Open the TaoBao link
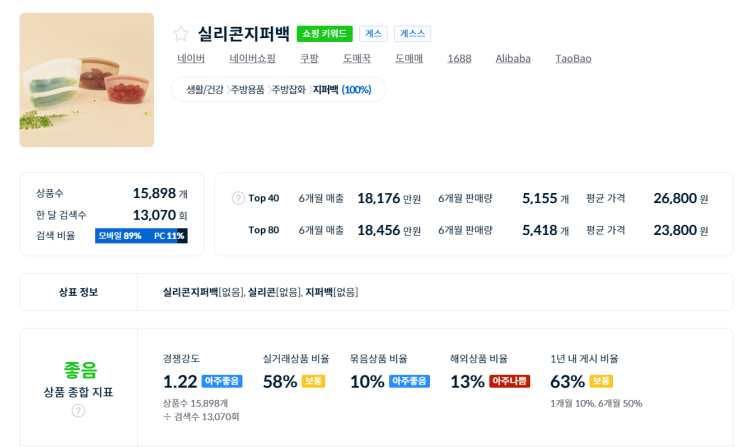743x447 pixels. coord(573,58)
